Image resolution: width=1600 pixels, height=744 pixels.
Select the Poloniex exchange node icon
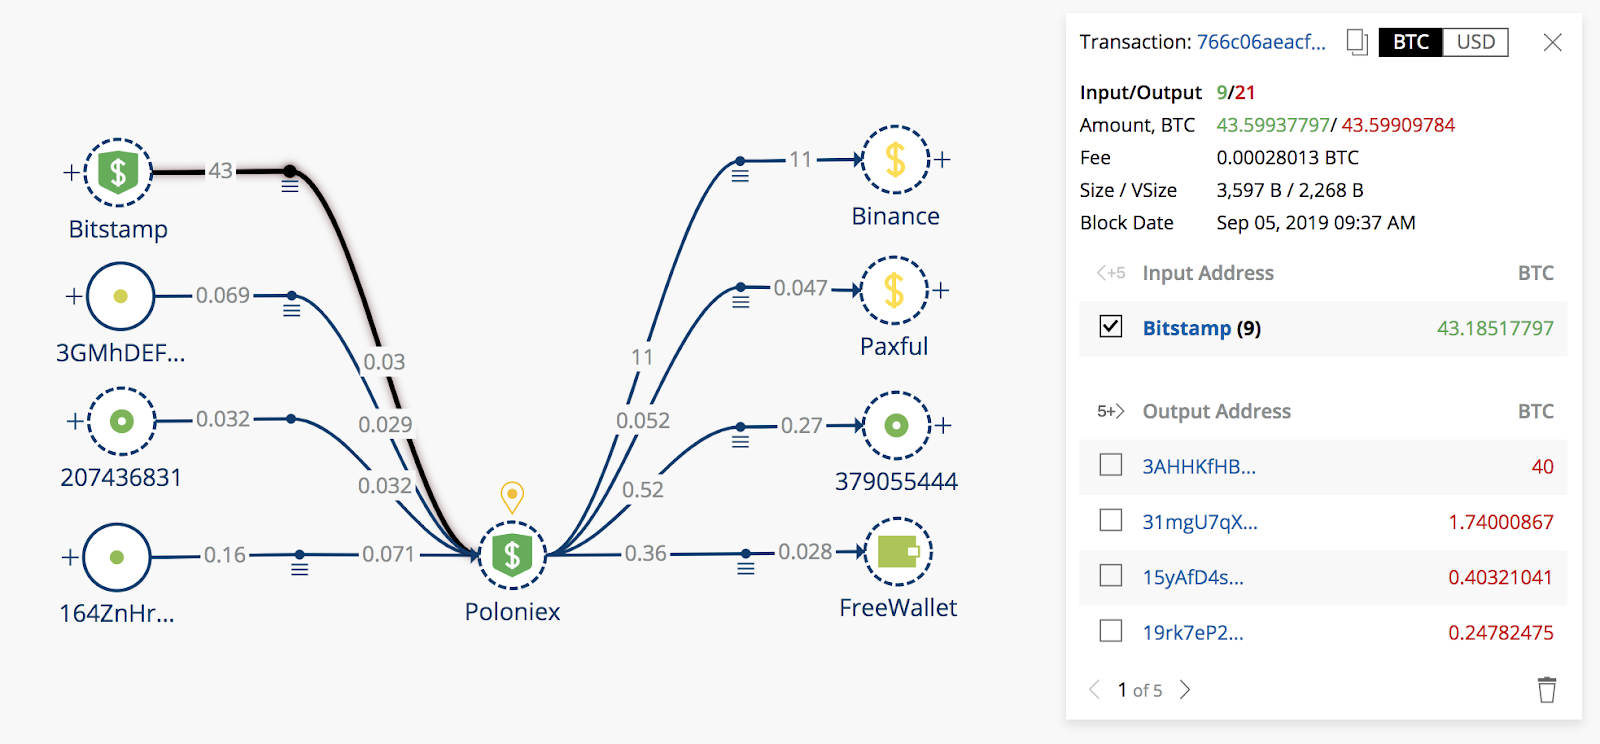[x=512, y=555]
